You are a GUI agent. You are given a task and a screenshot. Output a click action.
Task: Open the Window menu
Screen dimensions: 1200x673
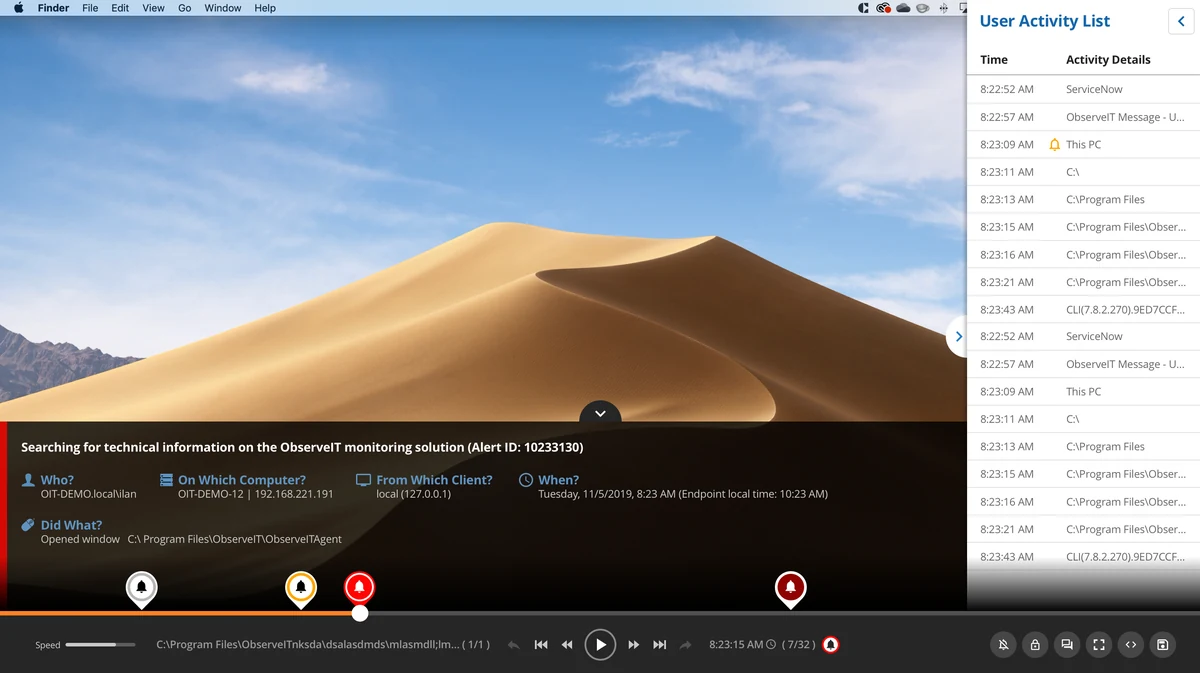click(x=223, y=8)
